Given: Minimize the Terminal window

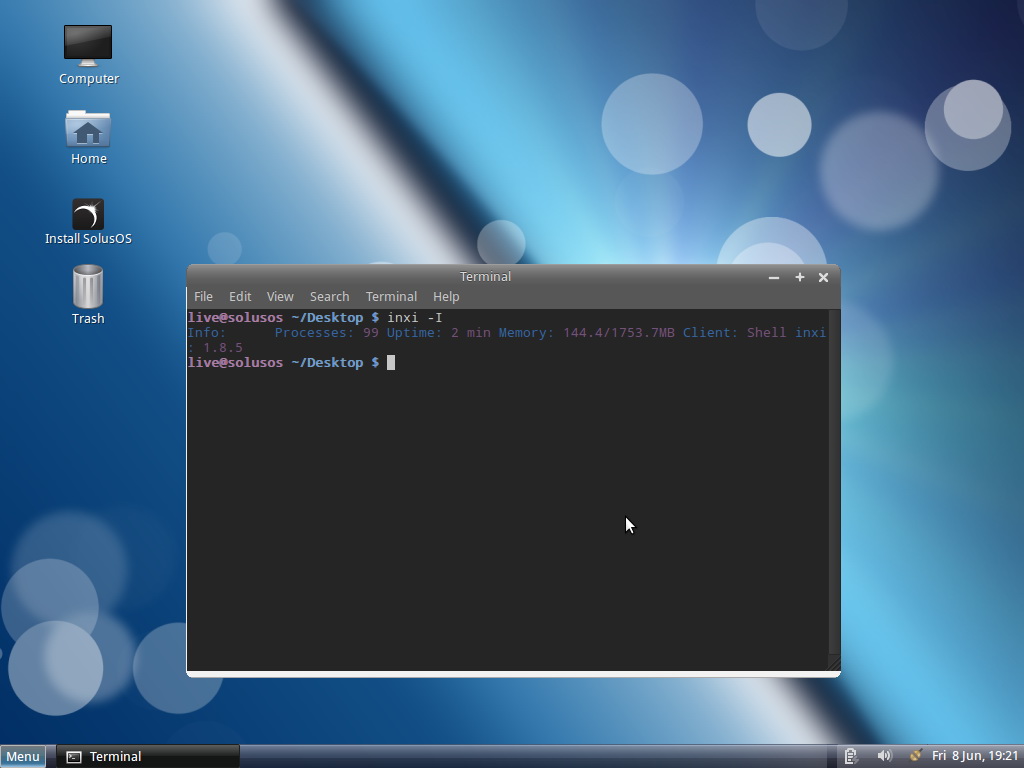Looking at the screenshot, I should (773, 277).
